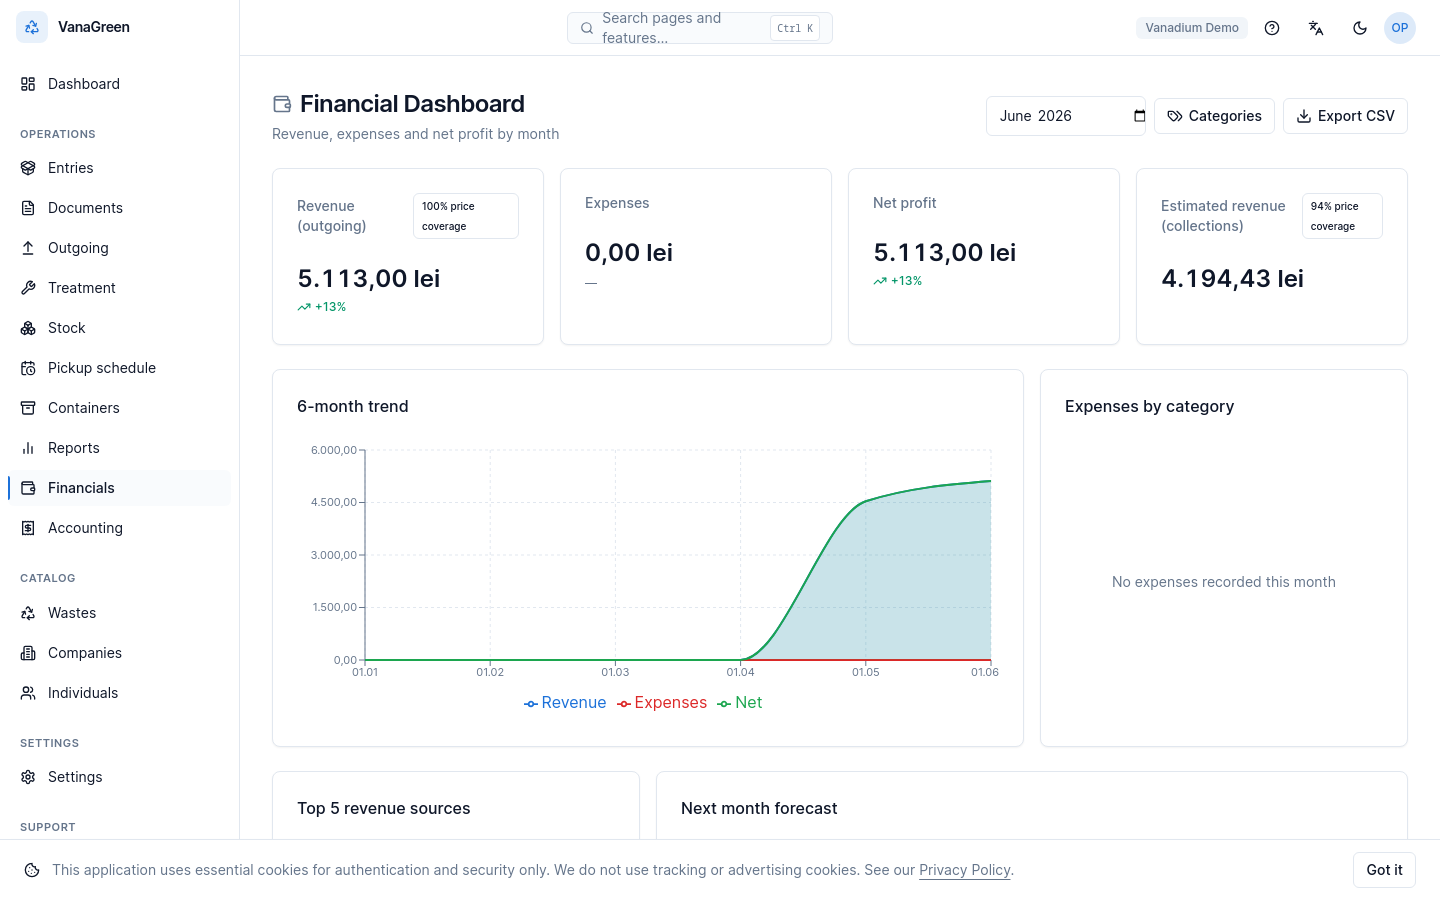Click the 4.194,43 lei estimated revenue value
Screen dimensions: 1440x900
point(1232,279)
